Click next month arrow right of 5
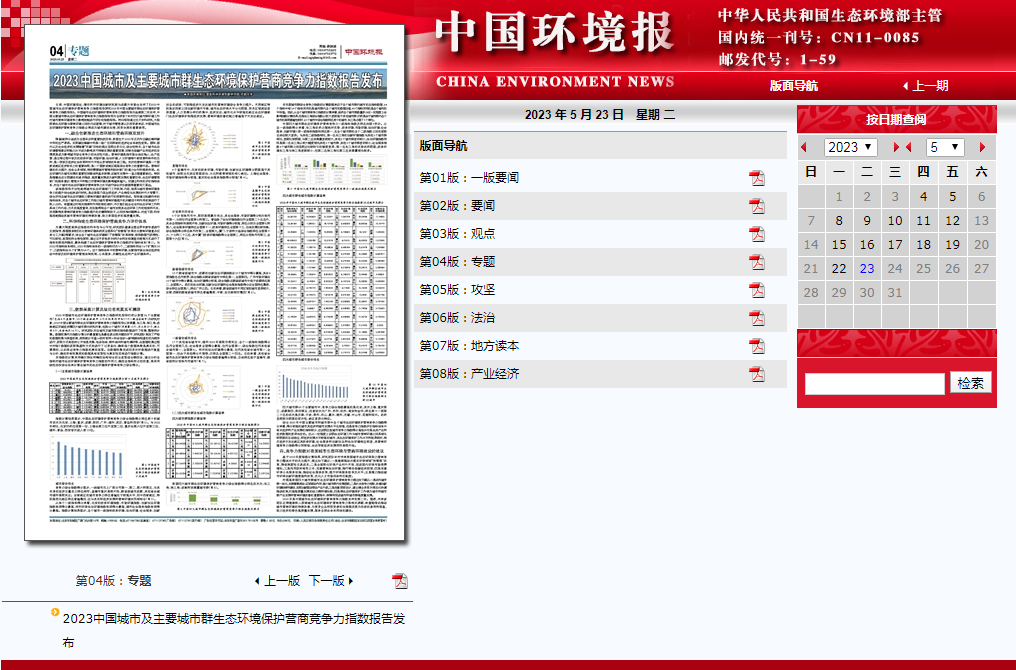1016x670 pixels. tap(982, 147)
